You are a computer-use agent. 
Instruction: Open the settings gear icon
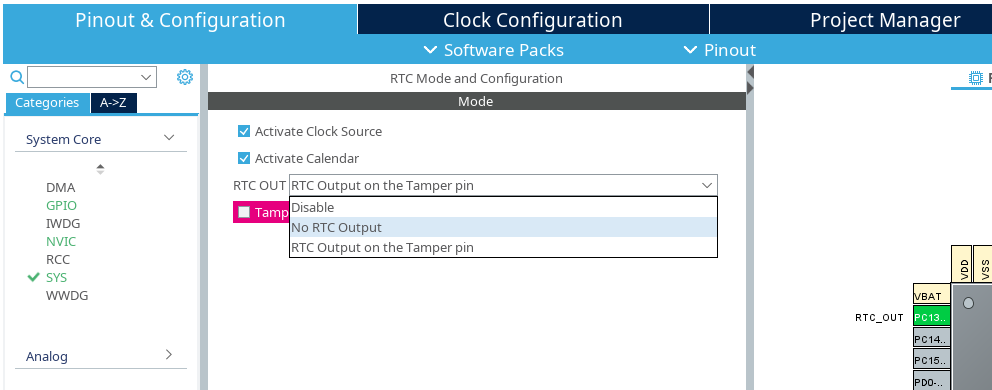point(185,77)
